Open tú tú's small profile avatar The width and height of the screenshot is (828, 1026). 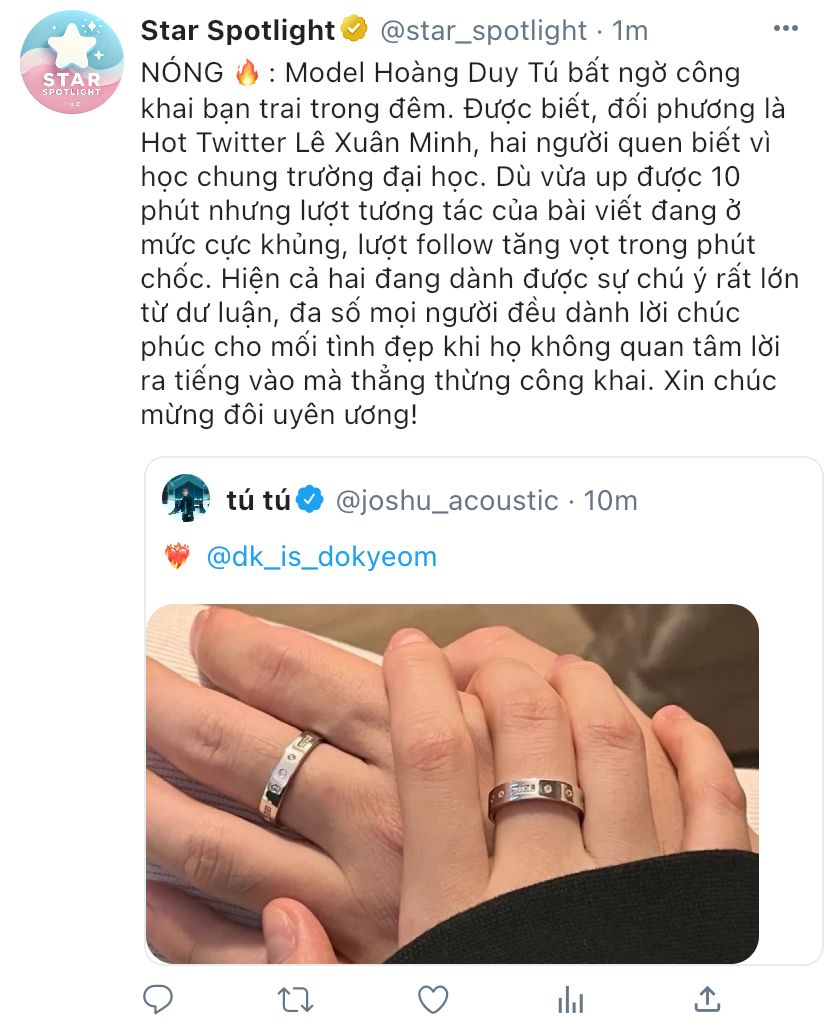pyautogui.click(x=186, y=499)
